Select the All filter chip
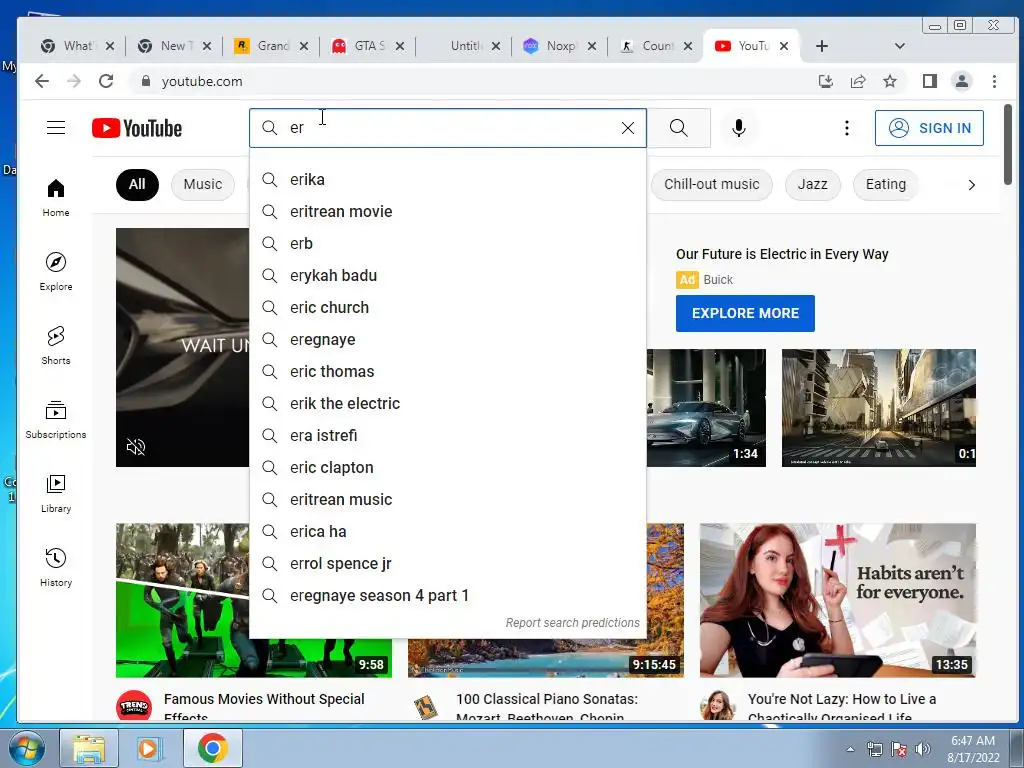 (x=137, y=185)
